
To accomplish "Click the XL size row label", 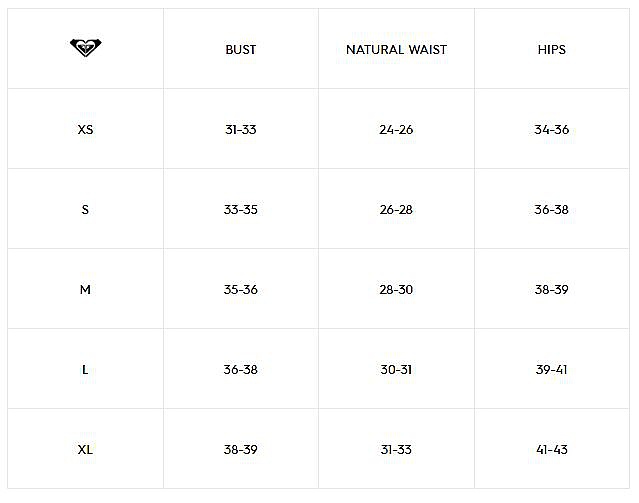I will [x=85, y=450].
